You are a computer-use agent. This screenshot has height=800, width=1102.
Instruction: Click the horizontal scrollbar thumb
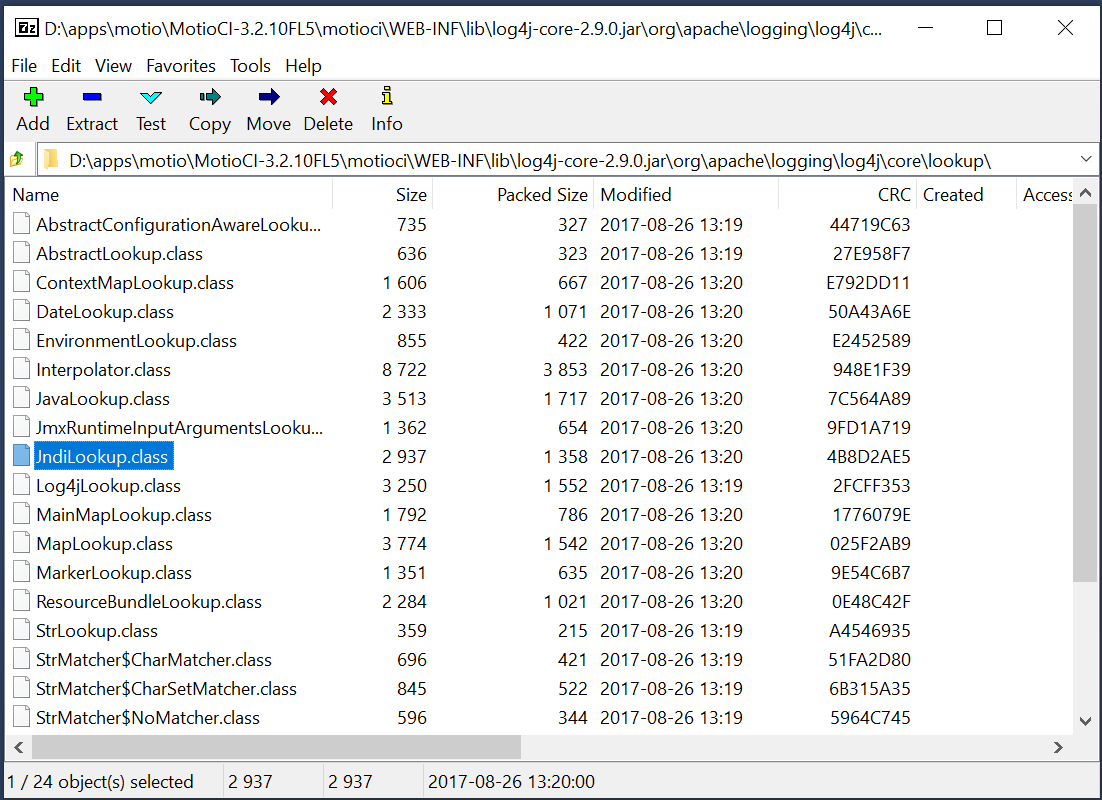(x=276, y=747)
